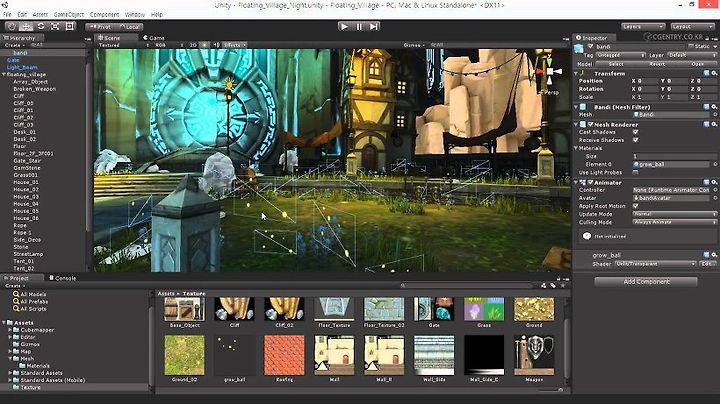Select the grow_ball texture thumbnail

click(x=234, y=355)
